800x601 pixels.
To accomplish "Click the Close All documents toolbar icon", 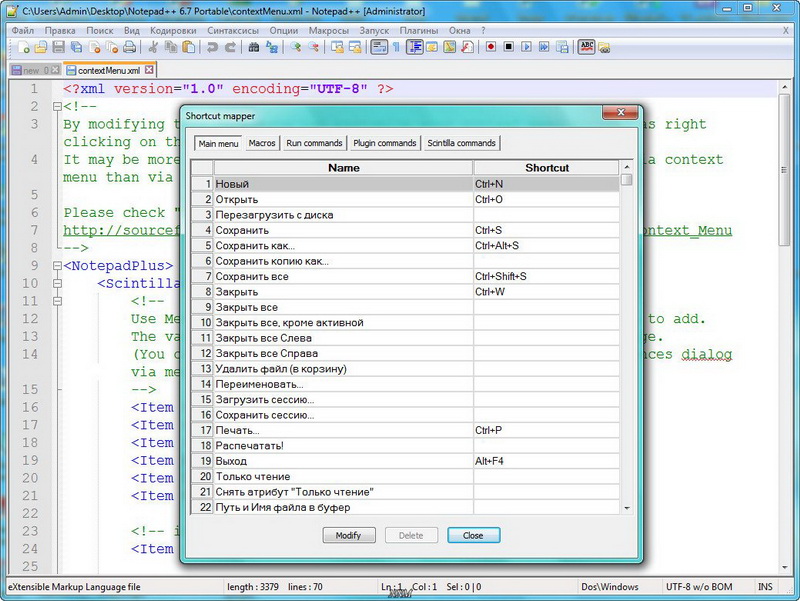I will pos(112,47).
